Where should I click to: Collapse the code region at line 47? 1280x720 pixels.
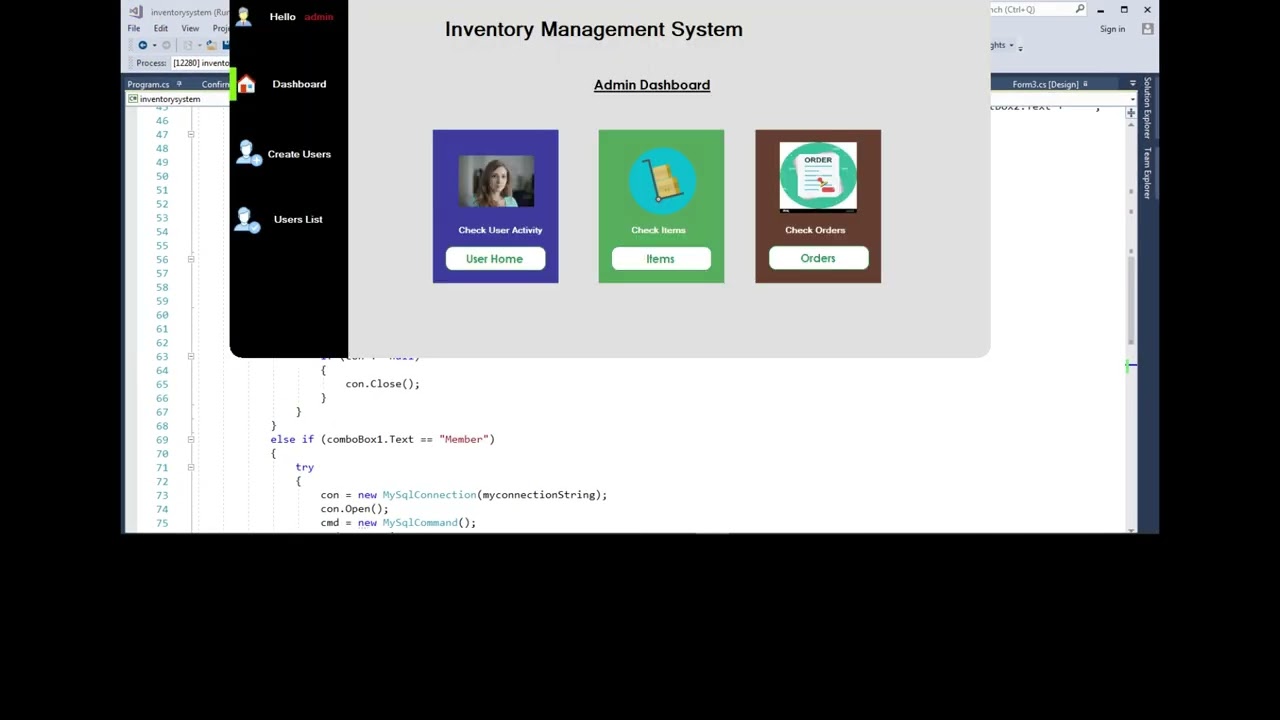coord(191,134)
